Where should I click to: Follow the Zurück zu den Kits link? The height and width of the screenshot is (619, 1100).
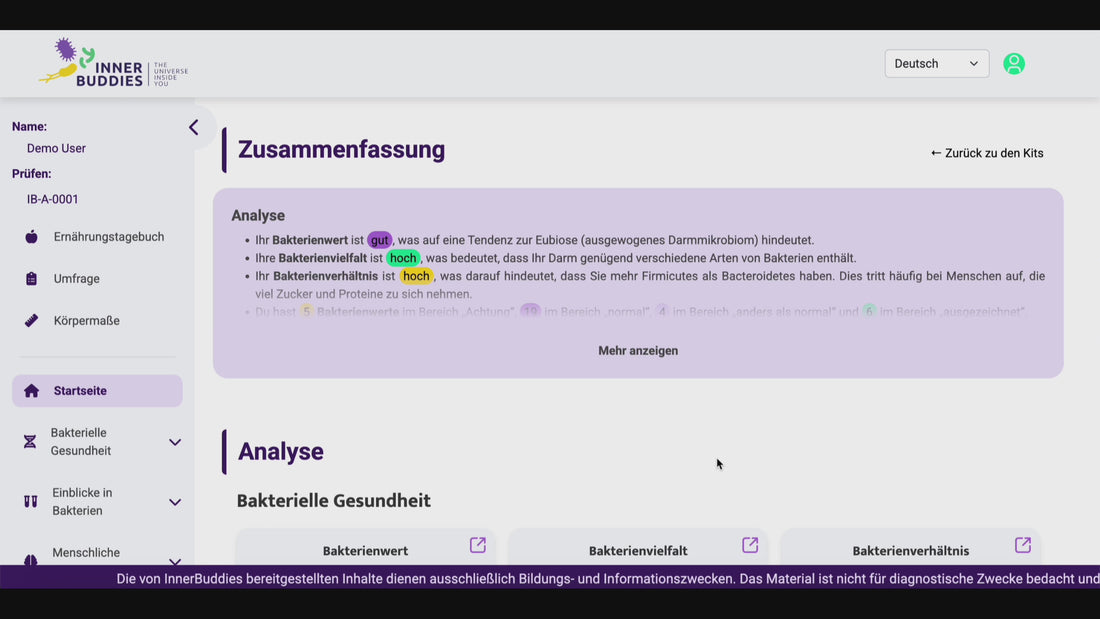pyautogui.click(x=987, y=153)
